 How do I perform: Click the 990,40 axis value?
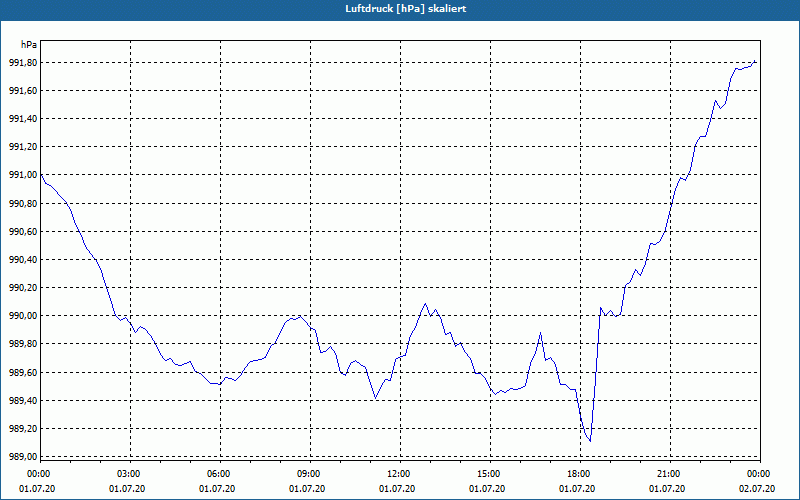23,260
